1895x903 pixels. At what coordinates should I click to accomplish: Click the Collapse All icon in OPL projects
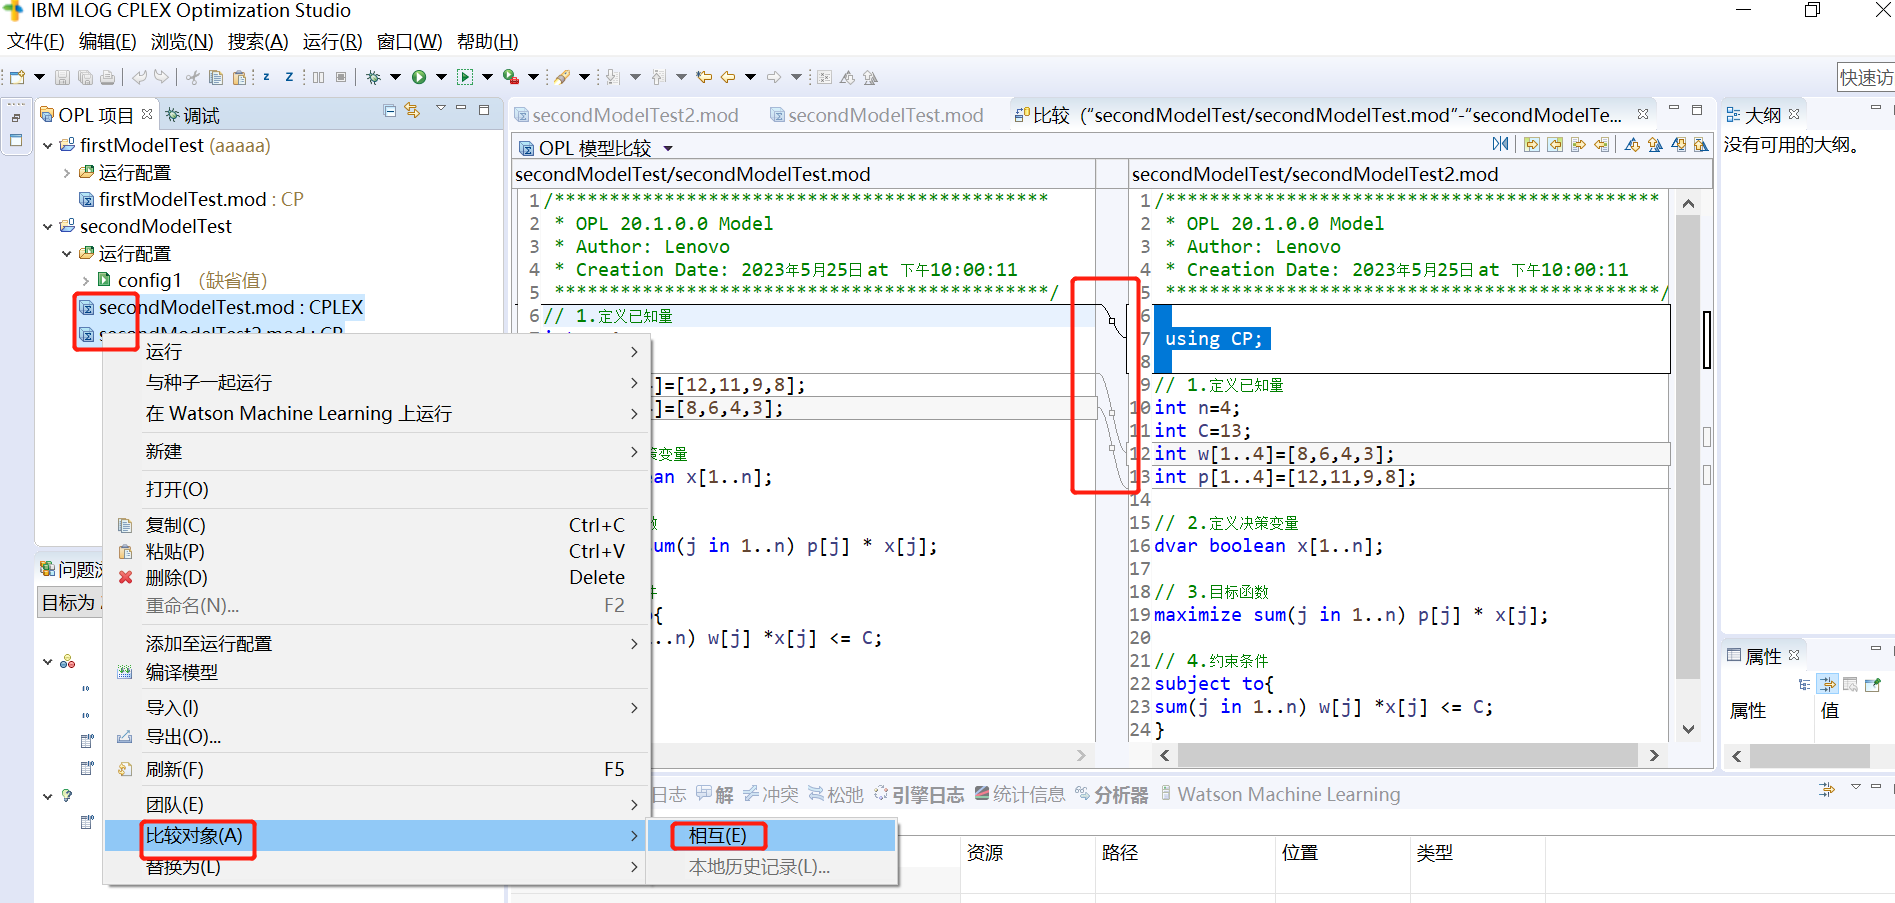pos(390,111)
